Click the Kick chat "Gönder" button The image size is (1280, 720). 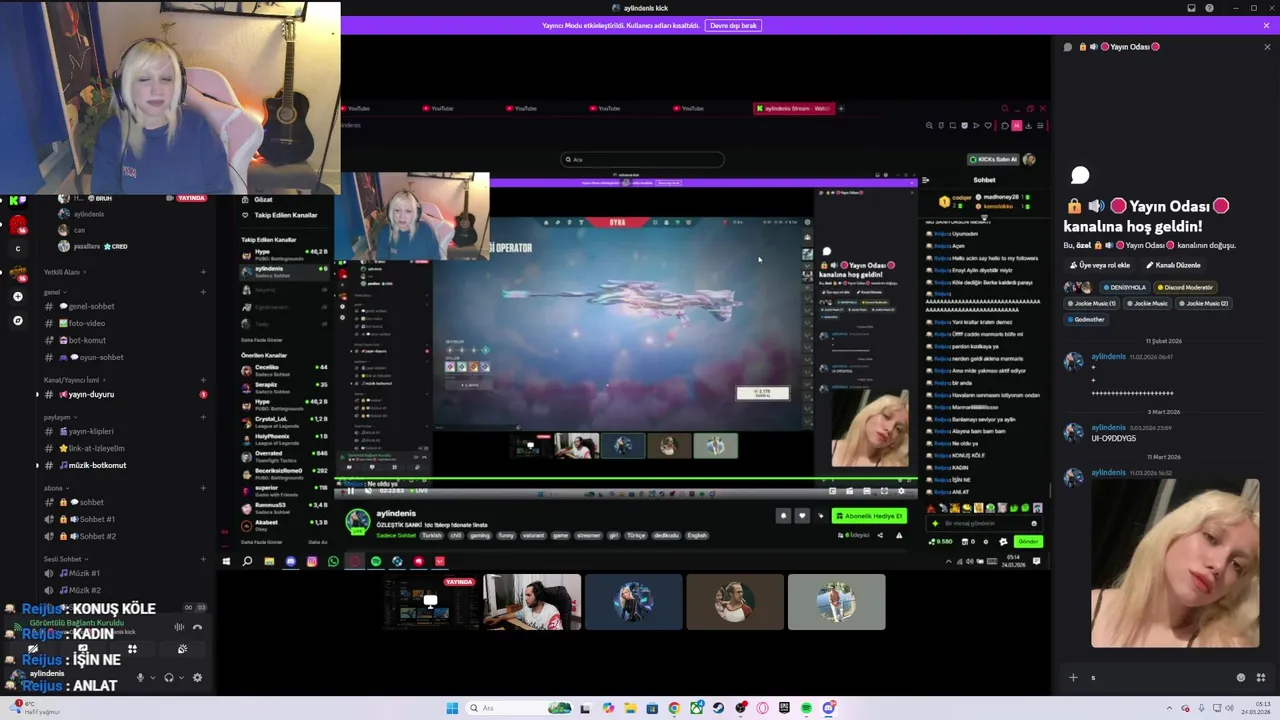coord(1028,542)
